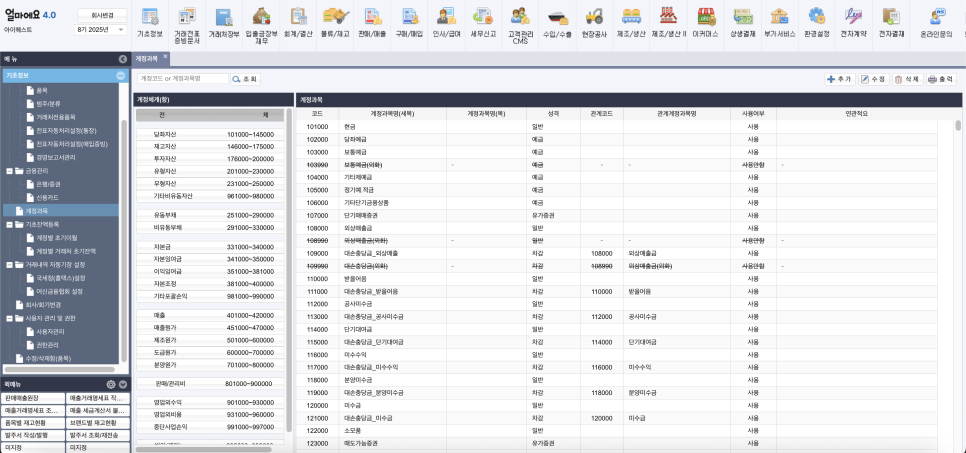Open the 제조/생산 II module

(668, 23)
